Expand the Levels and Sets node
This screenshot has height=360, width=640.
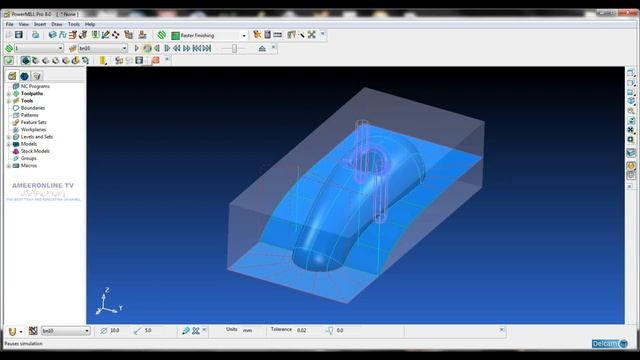click(9, 137)
